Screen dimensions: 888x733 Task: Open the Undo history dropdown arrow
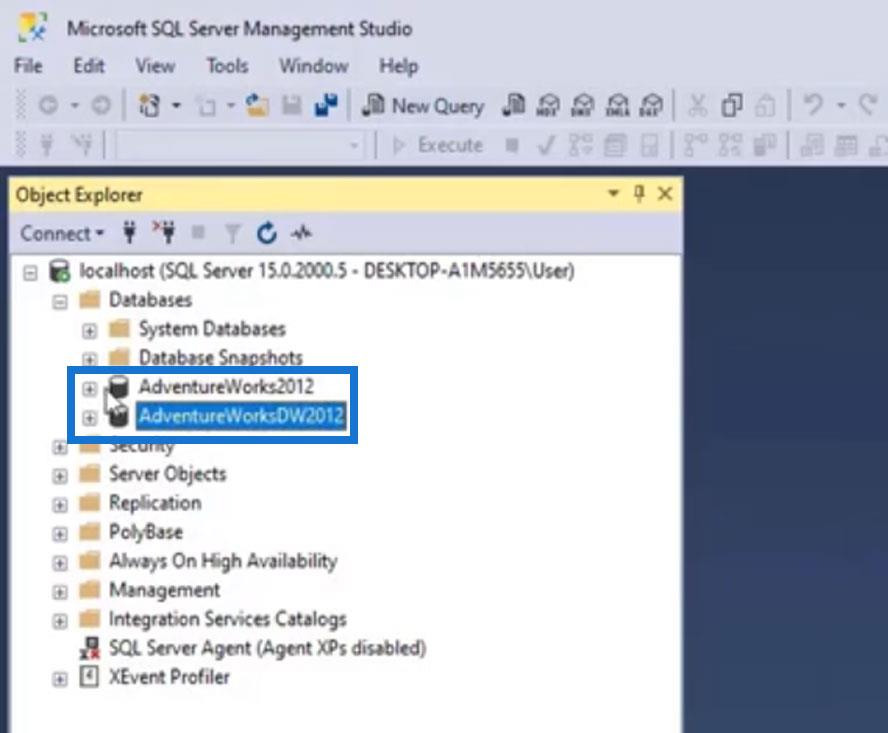pyautogui.click(x=841, y=105)
